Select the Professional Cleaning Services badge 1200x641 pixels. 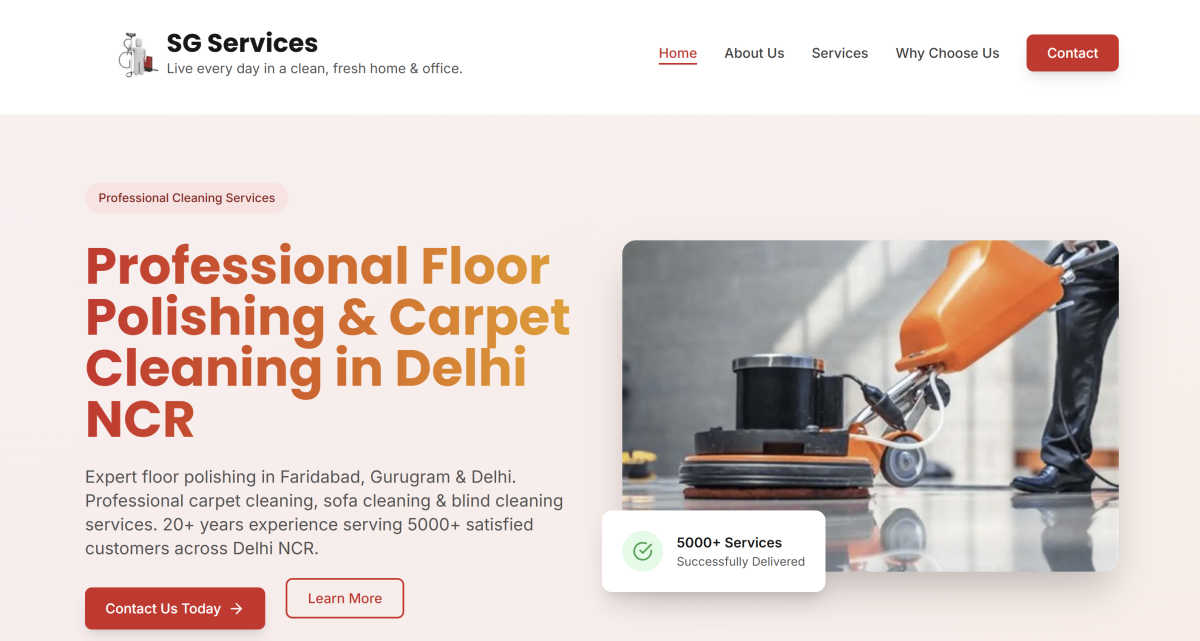(x=187, y=198)
